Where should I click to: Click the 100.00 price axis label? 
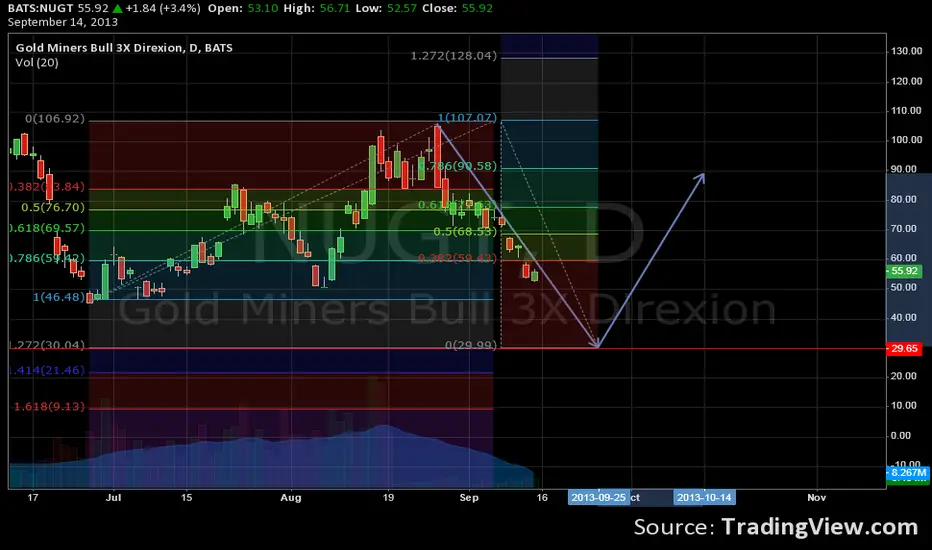click(906, 140)
